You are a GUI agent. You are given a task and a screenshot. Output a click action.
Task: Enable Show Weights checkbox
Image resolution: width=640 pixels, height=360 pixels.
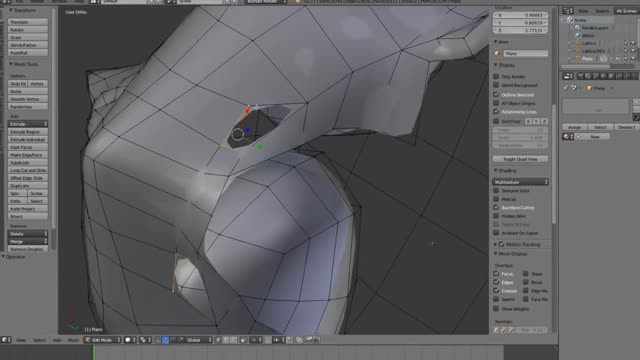(x=496, y=309)
